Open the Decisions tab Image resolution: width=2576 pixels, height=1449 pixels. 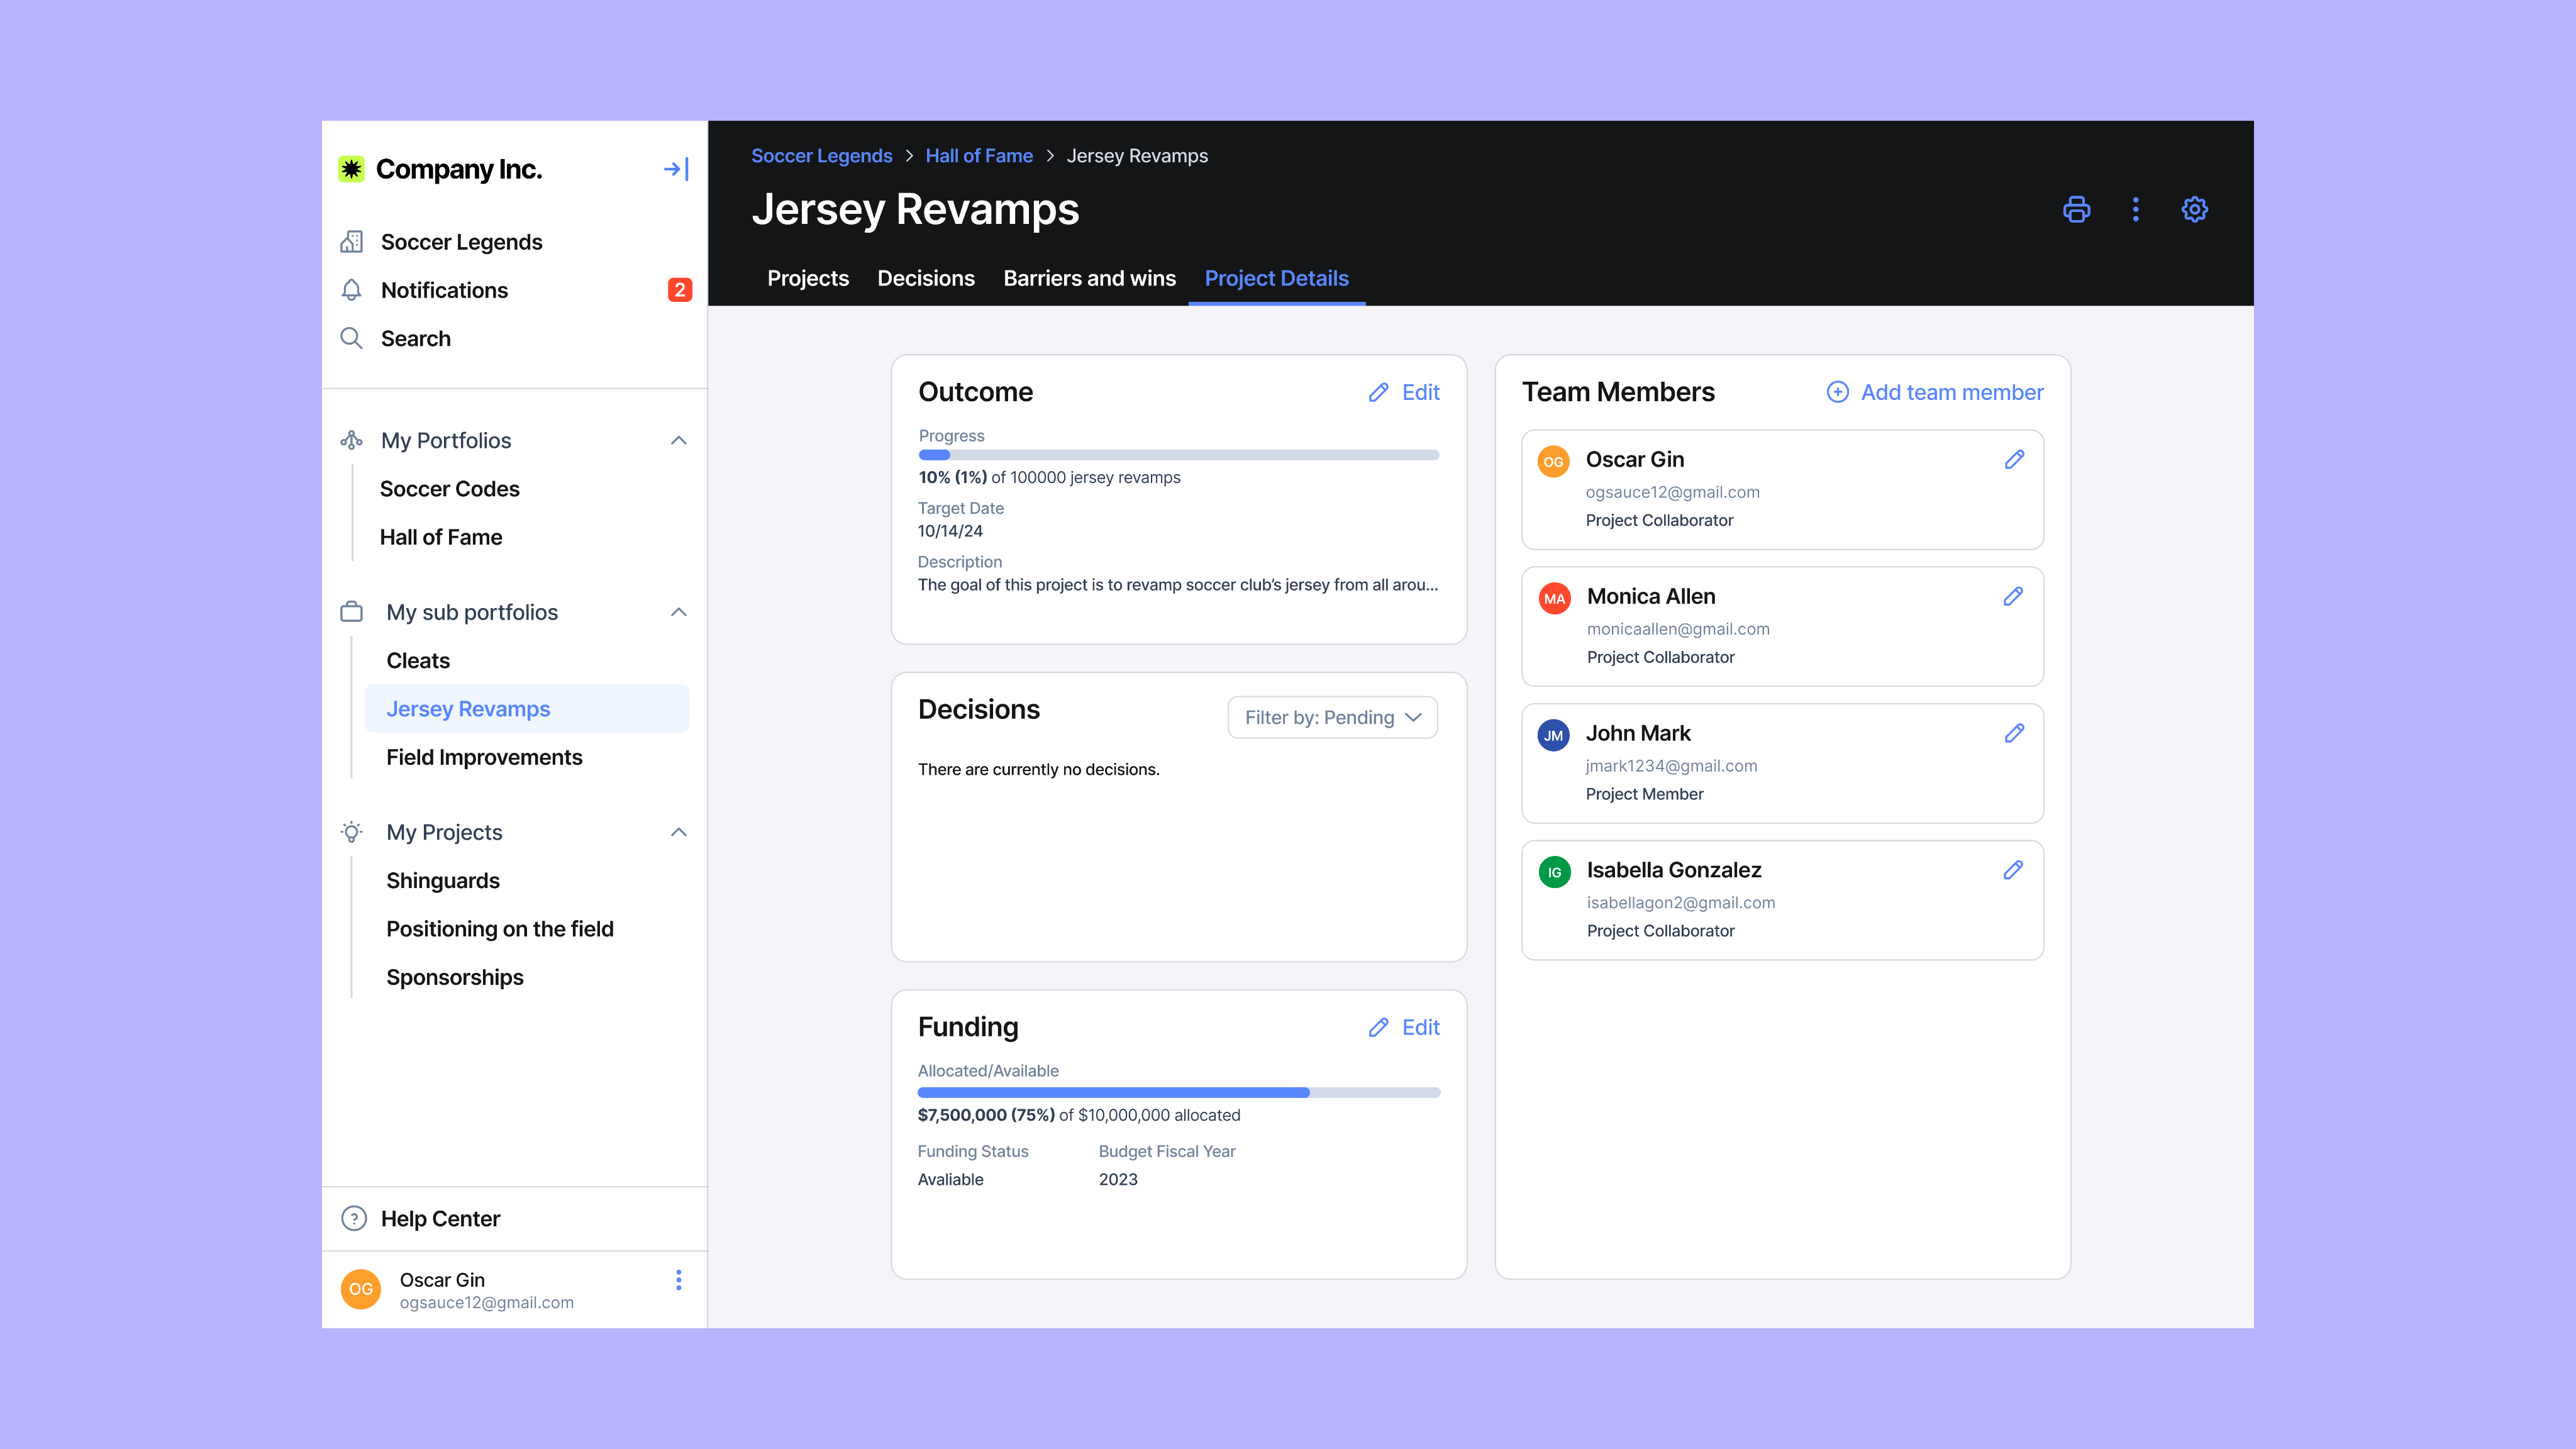click(x=925, y=278)
